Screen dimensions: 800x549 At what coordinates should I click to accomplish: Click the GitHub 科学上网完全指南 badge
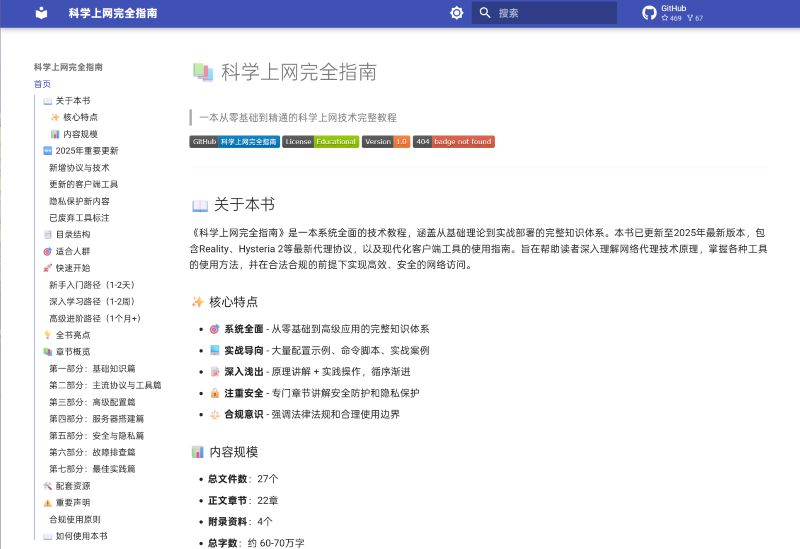tap(235, 141)
